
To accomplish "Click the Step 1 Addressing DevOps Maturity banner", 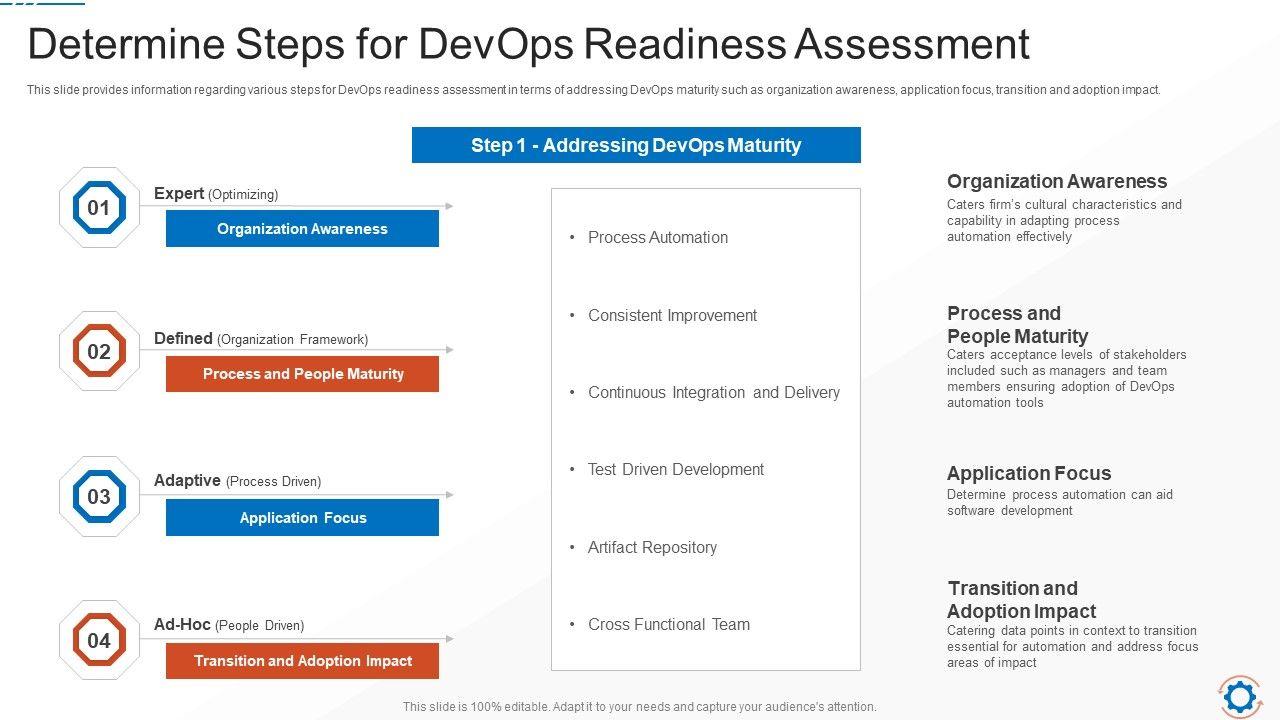I will coord(636,145).
